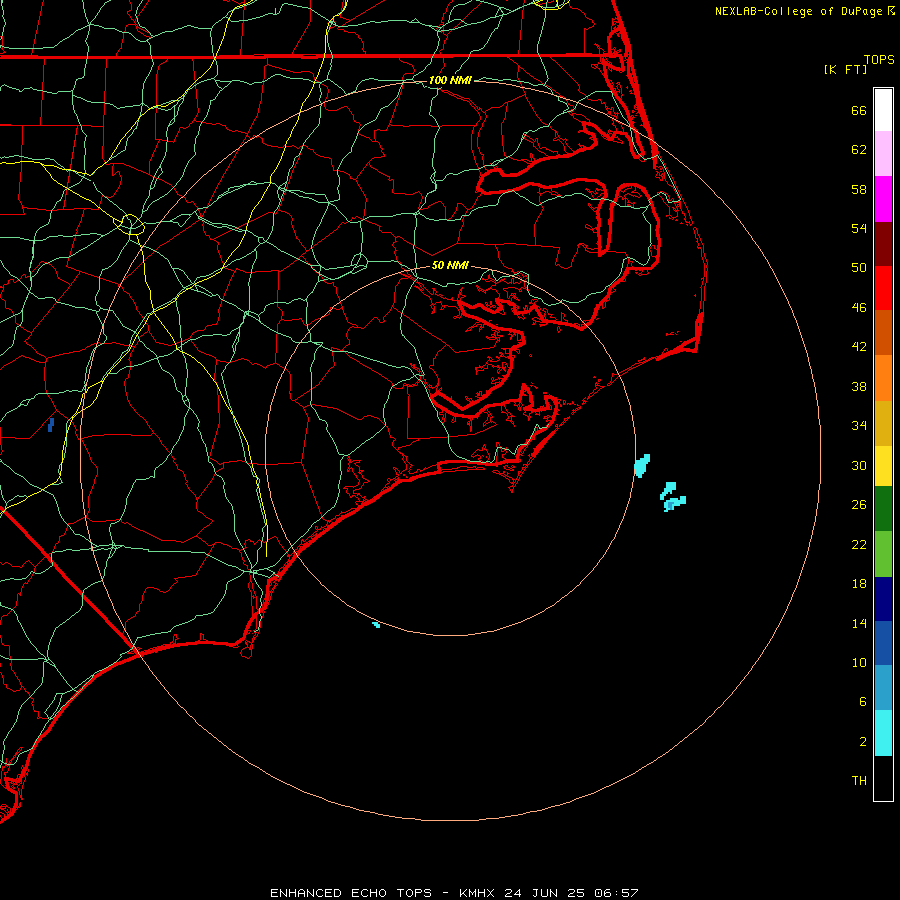Click the "58" legend value
Image resolution: width=900 pixels, height=900 pixels.
pyautogui.click(x=859, y=189)
